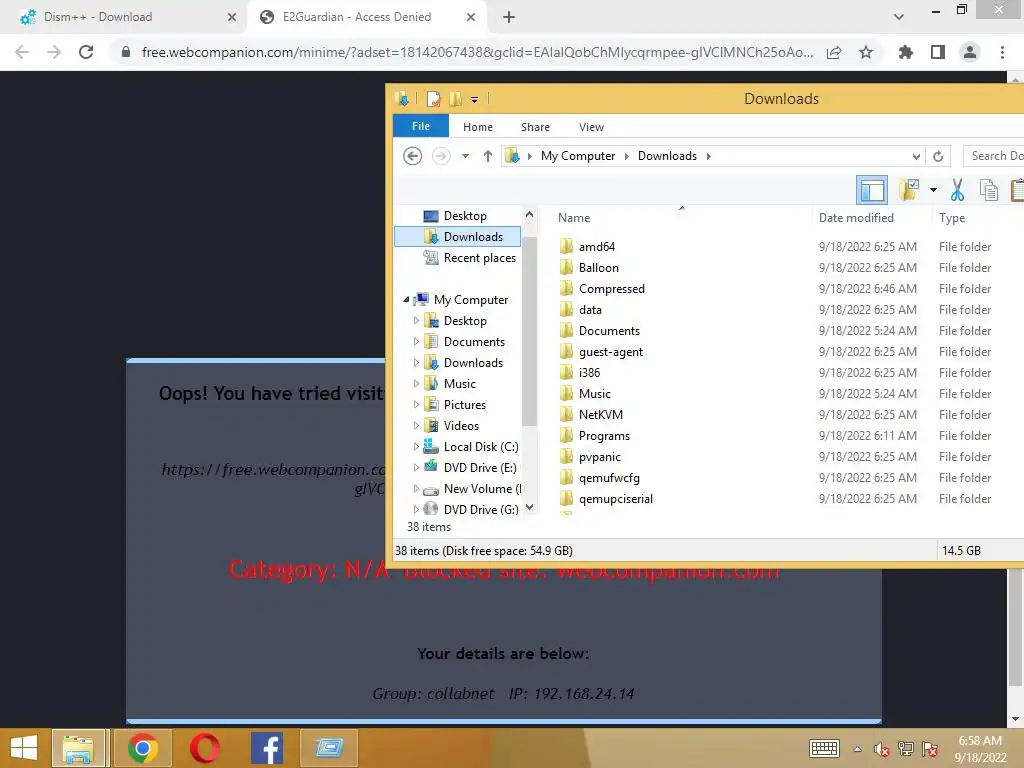This screenshot has width=1024, height=768.
Task: Open Chrome from the taskbar
Action: tap(143, 748)
